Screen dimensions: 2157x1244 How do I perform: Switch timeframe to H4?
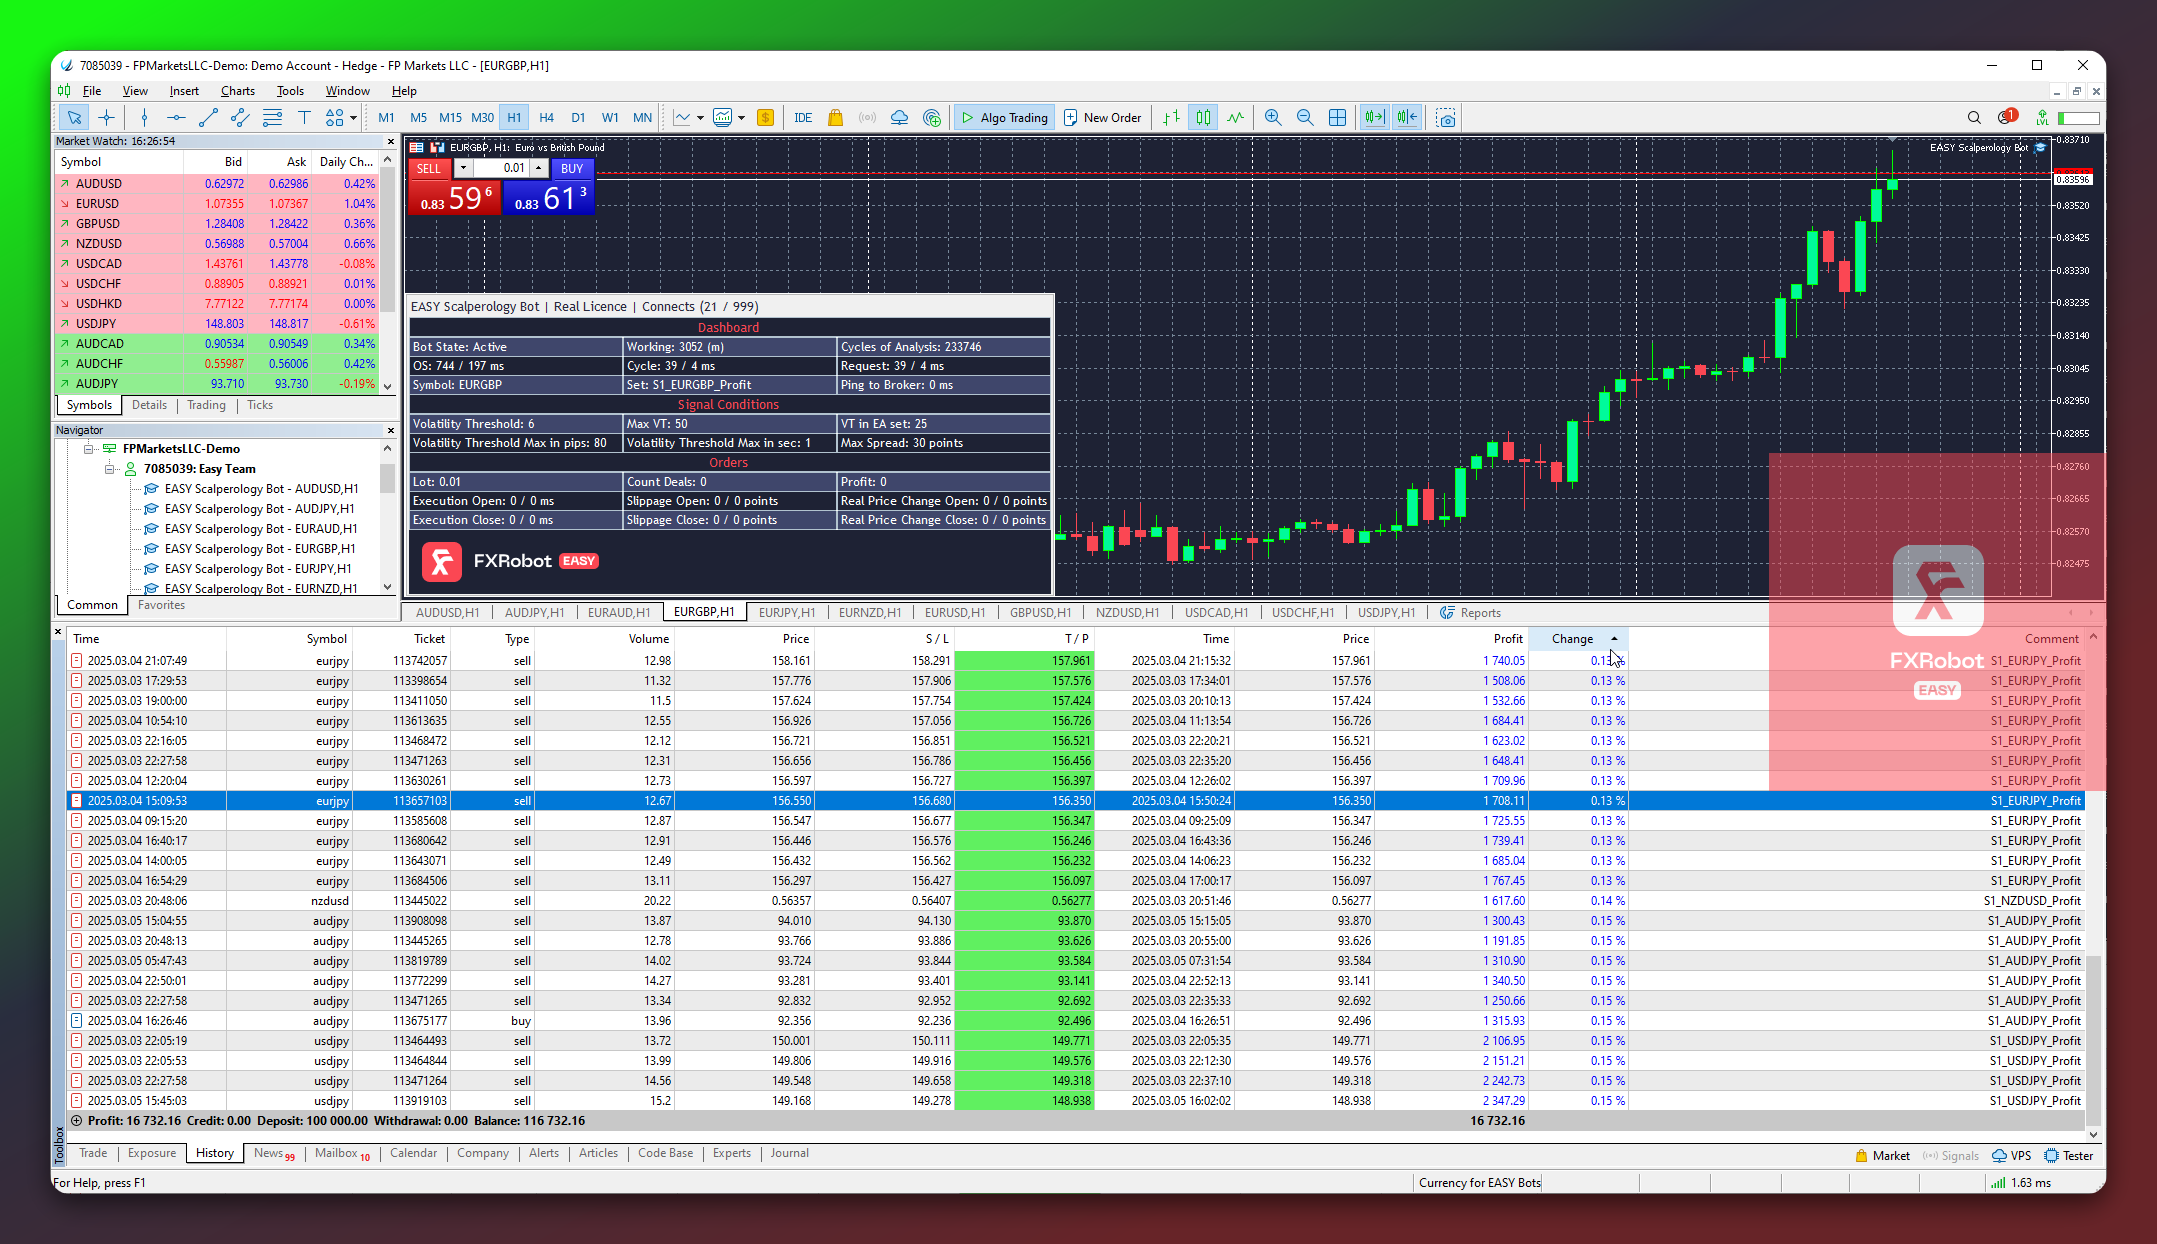(546, 118)
